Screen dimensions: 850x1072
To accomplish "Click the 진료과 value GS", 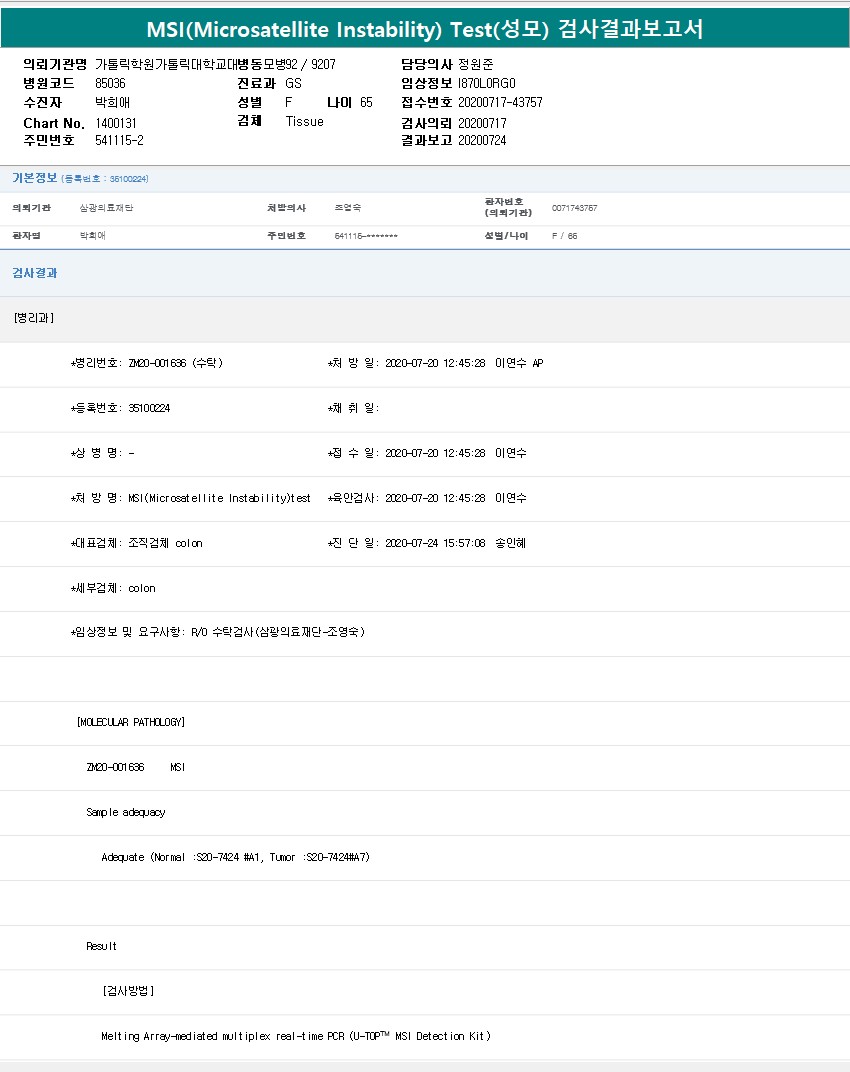I will [x=293, y=83].
